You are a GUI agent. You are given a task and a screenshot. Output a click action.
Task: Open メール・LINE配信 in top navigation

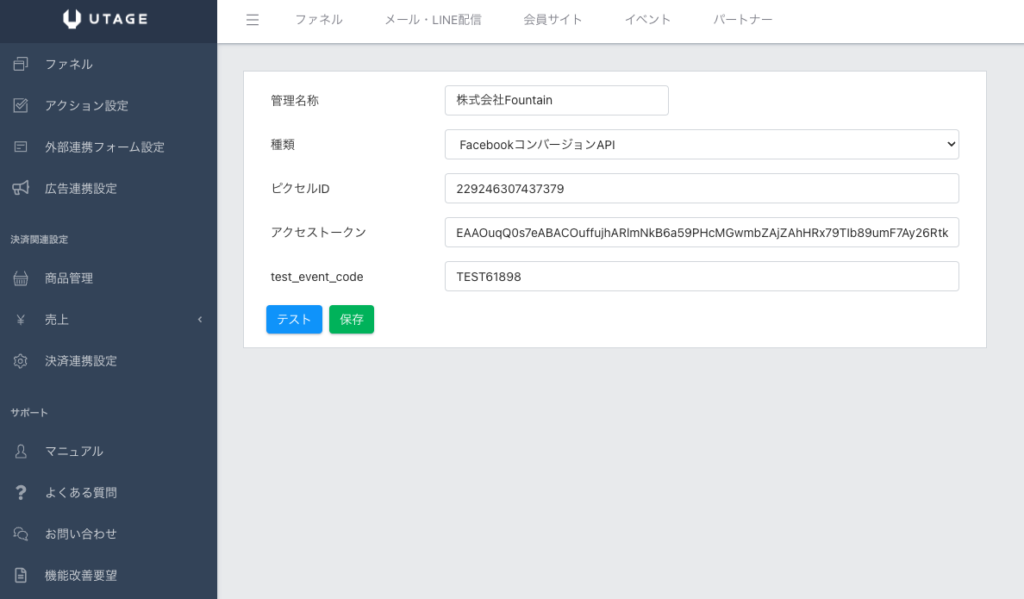click(x=432, y=20)
